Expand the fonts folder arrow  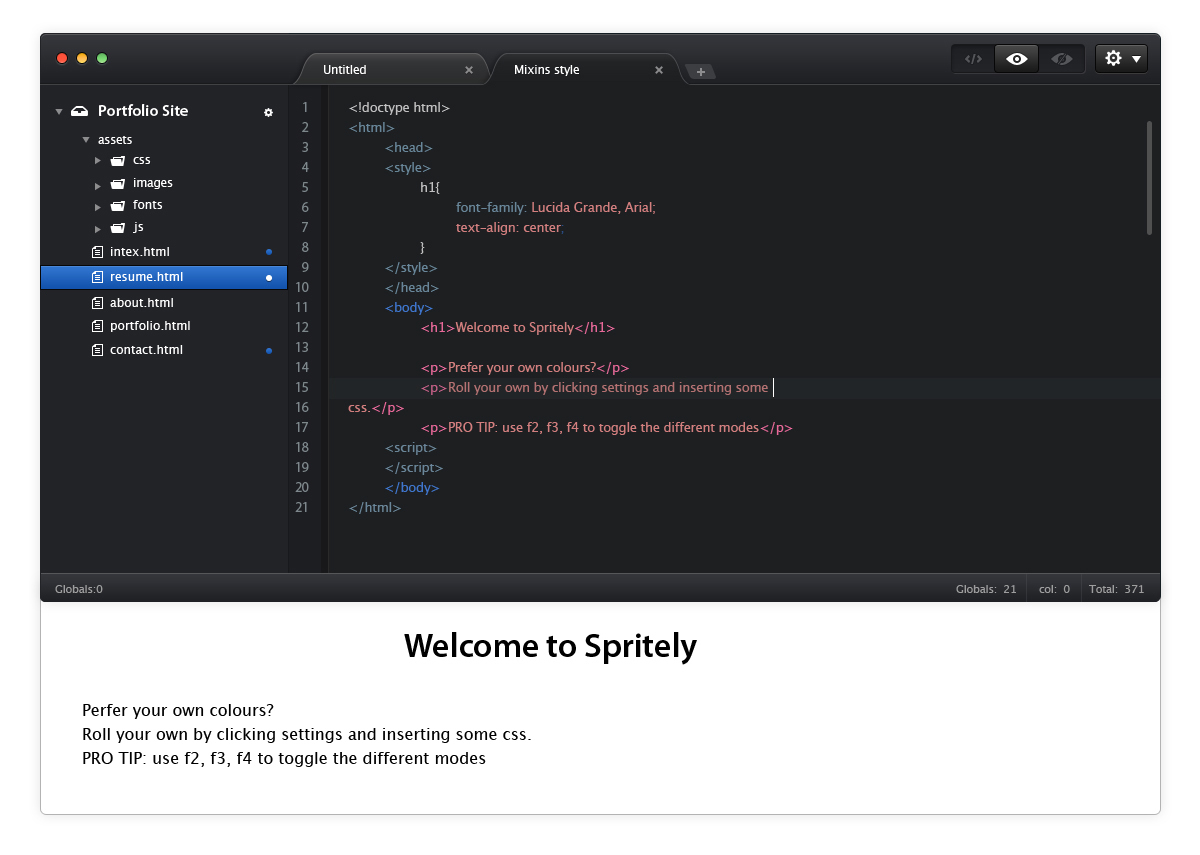(x=98, y=206)
